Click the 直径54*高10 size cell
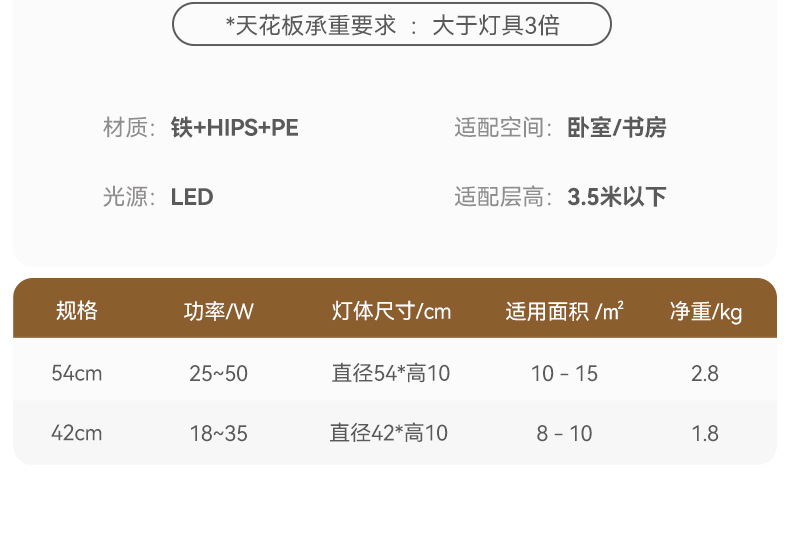 point(391,374)
